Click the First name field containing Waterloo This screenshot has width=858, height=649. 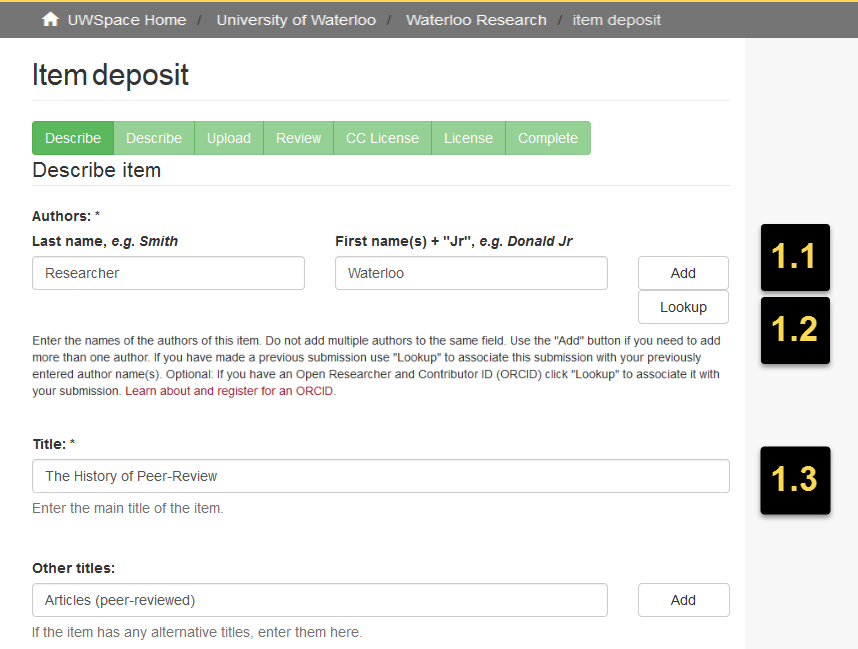(x=471, y=272)
